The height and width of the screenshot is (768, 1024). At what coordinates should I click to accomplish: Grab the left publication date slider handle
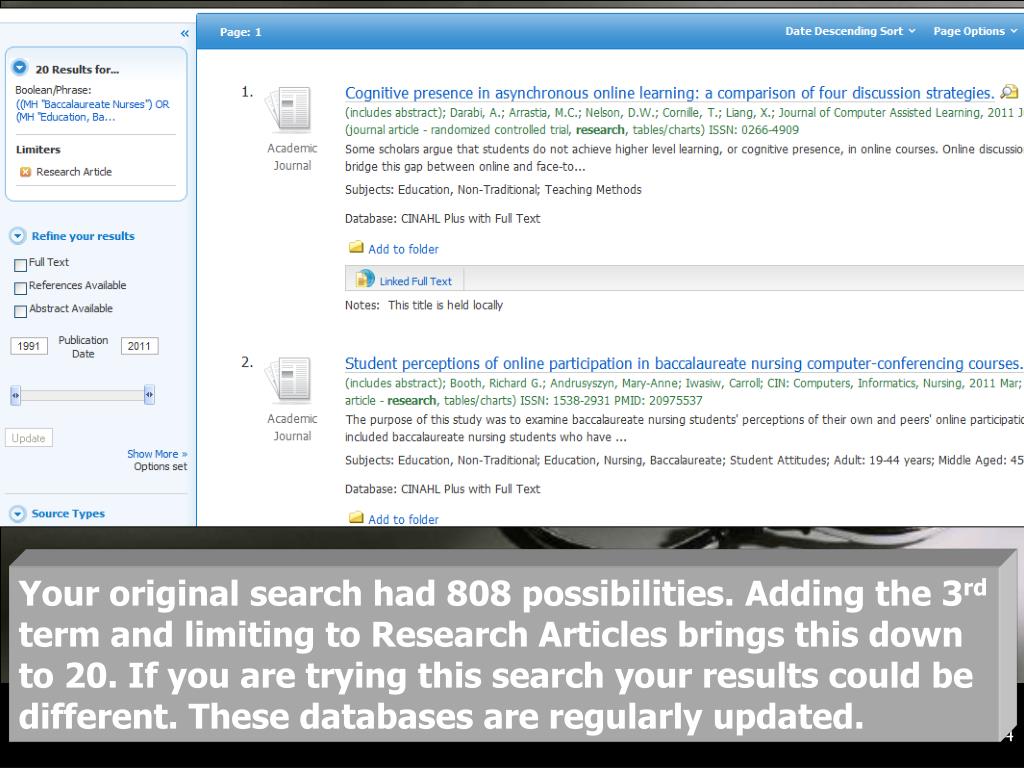coord(16,395)
